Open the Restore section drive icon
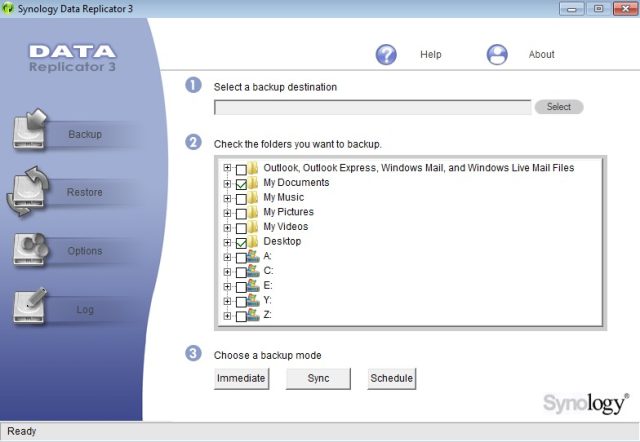 tap(28, 191)
